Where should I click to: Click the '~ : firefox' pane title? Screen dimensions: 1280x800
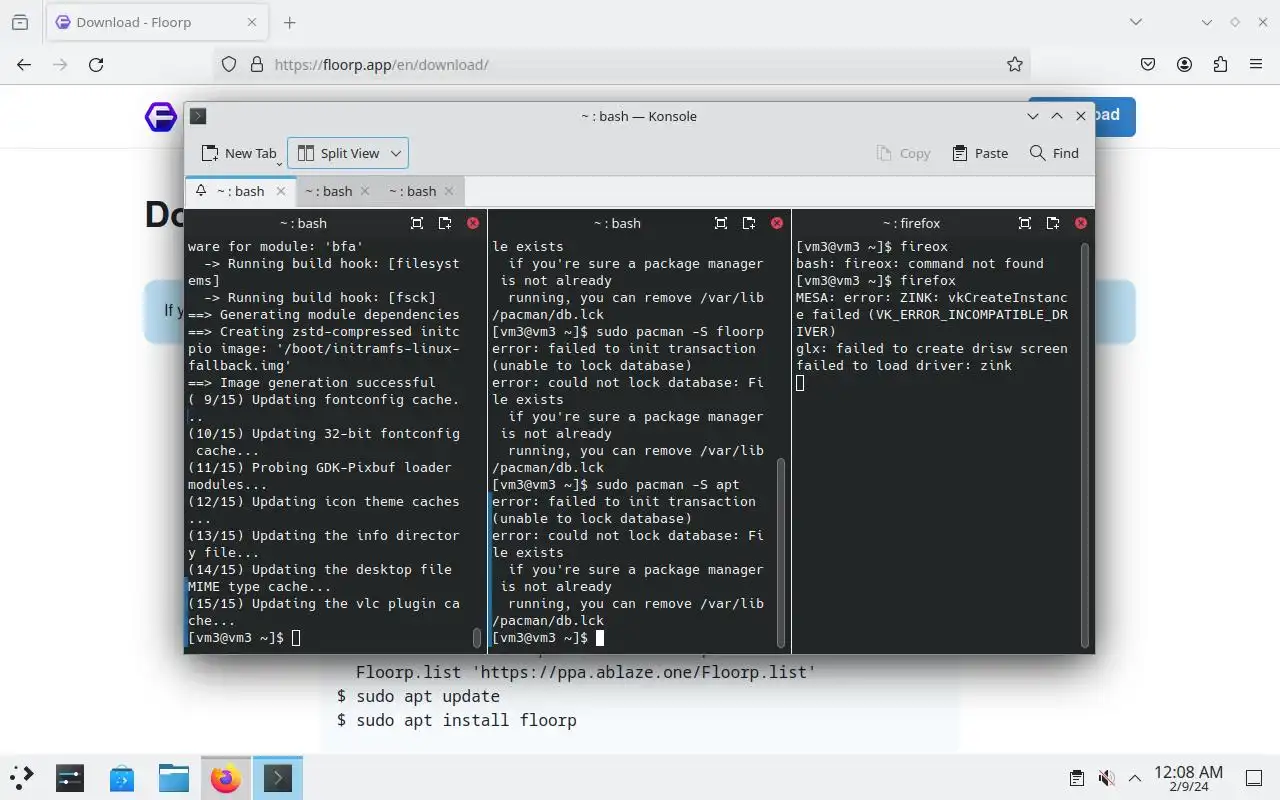[911, 223]
